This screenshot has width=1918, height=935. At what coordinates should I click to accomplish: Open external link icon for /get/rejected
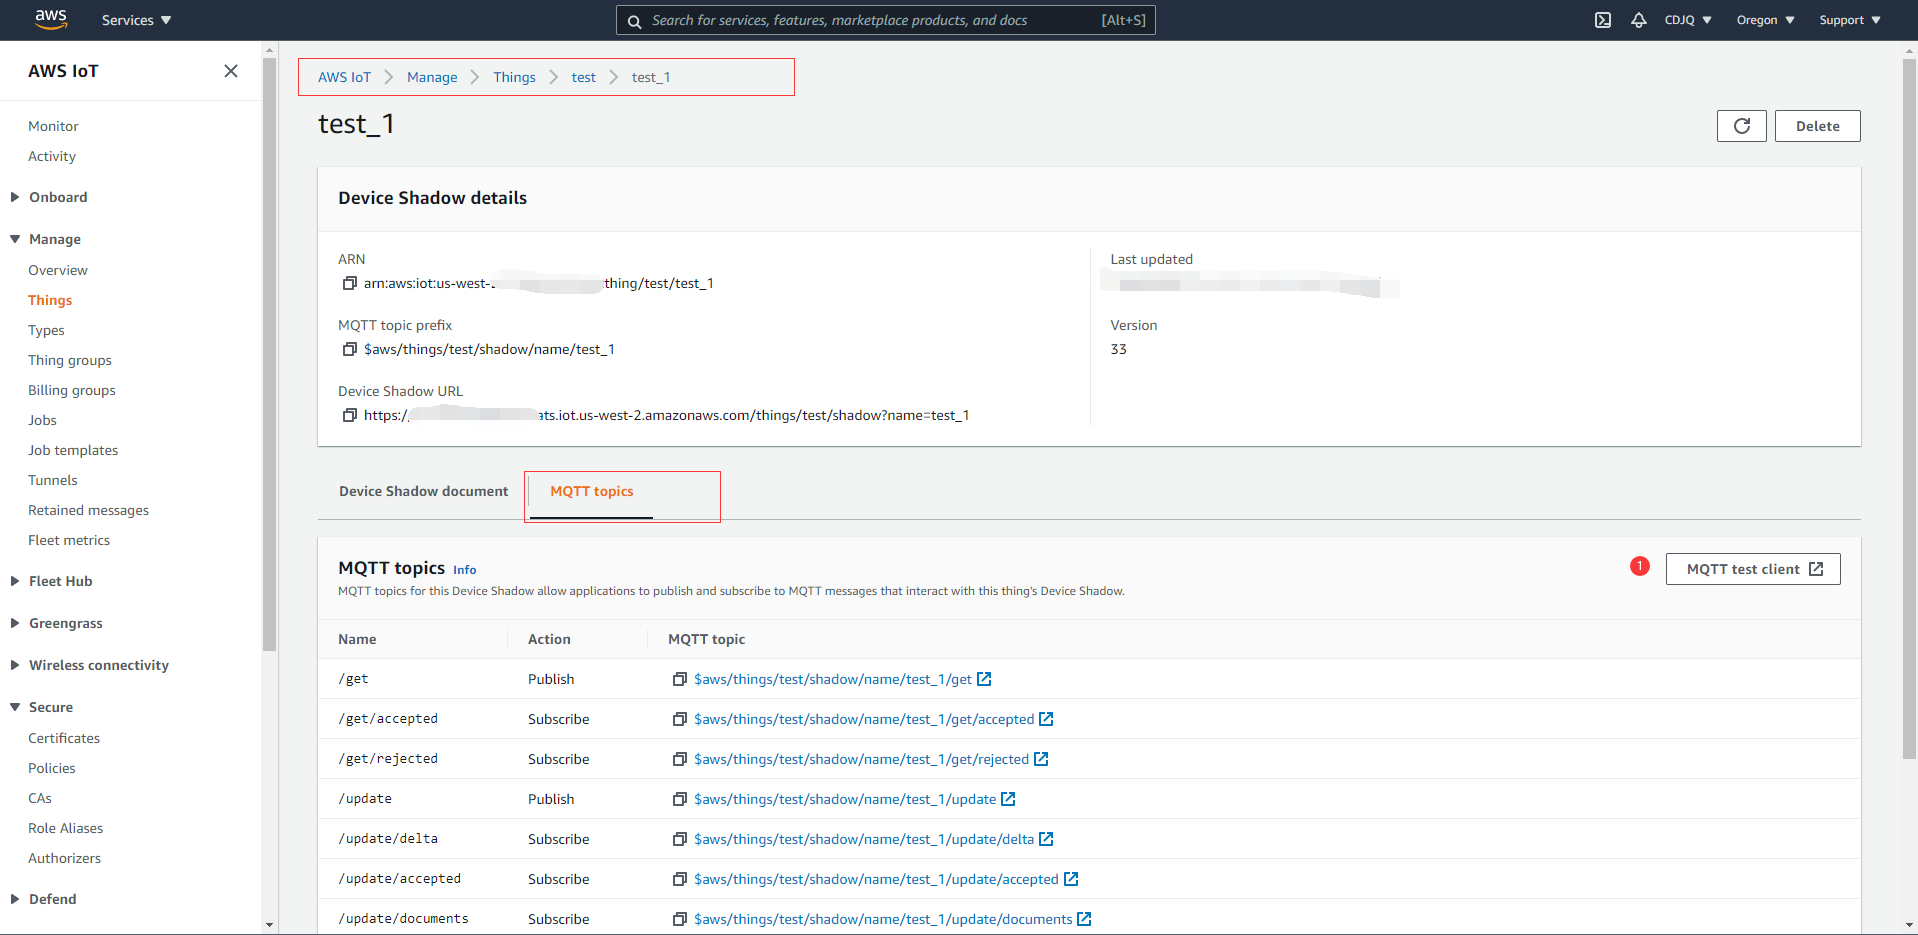click(x=1041, y=759)
